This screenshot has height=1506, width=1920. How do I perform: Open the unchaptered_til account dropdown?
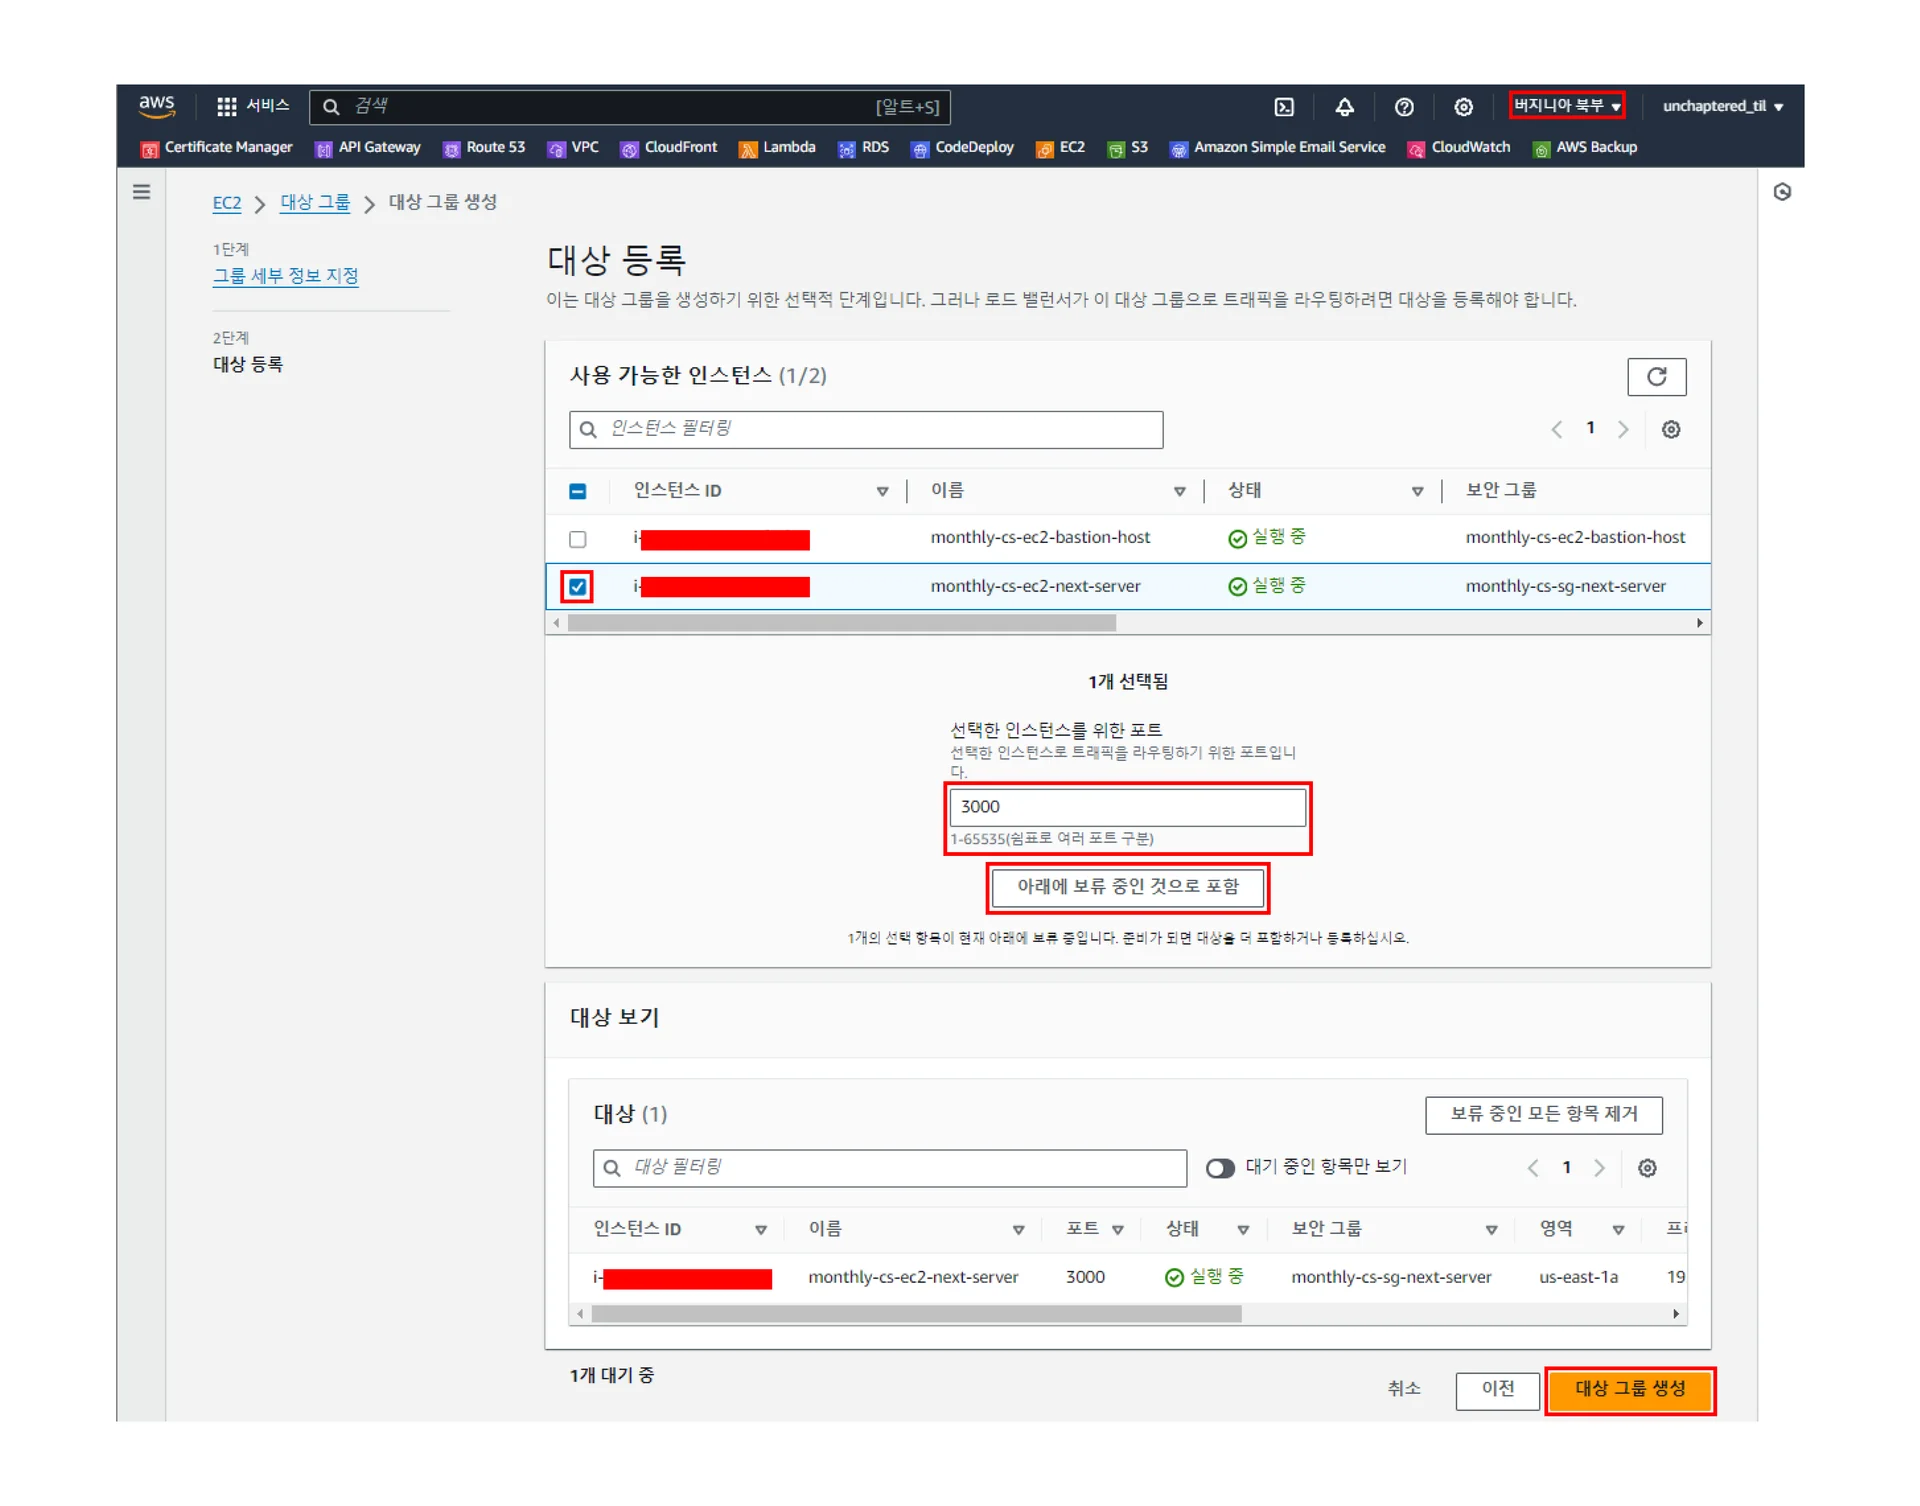(1722, 106)
